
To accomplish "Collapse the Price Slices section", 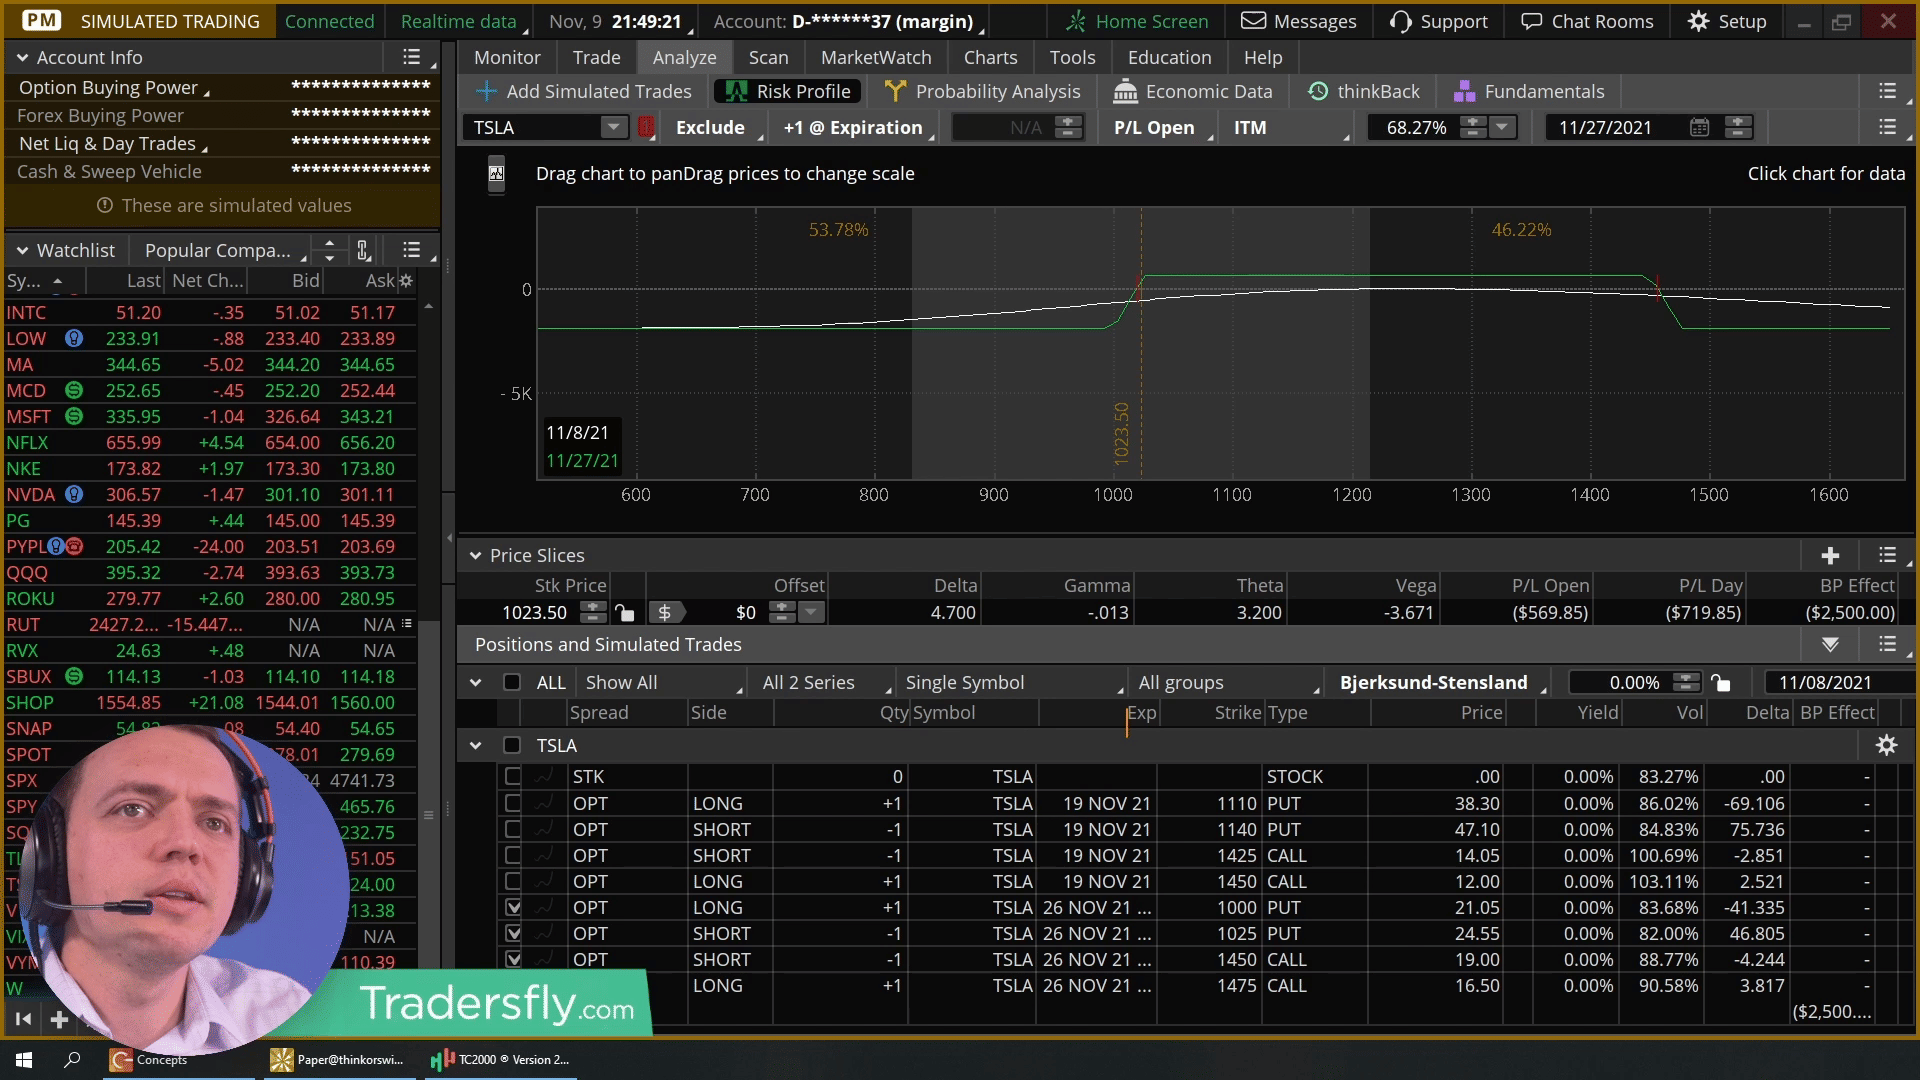I will point(475,555).
